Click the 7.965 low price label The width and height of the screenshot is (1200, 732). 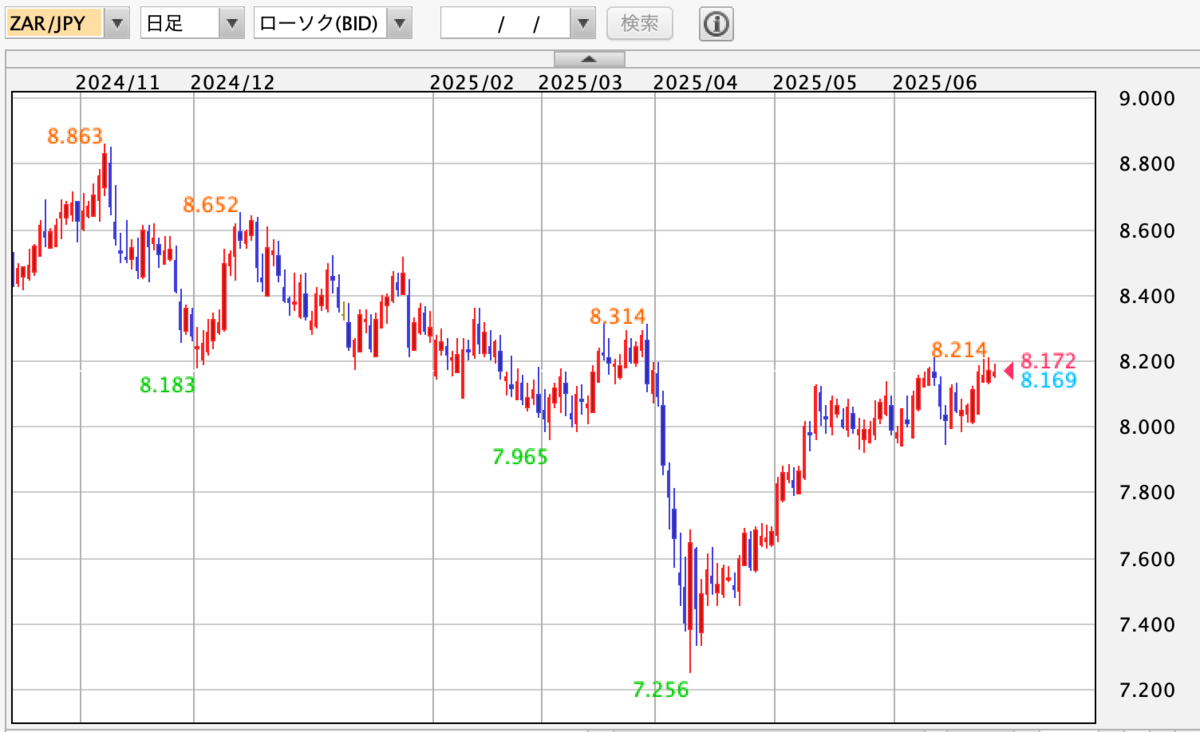[x=520, y=457]
